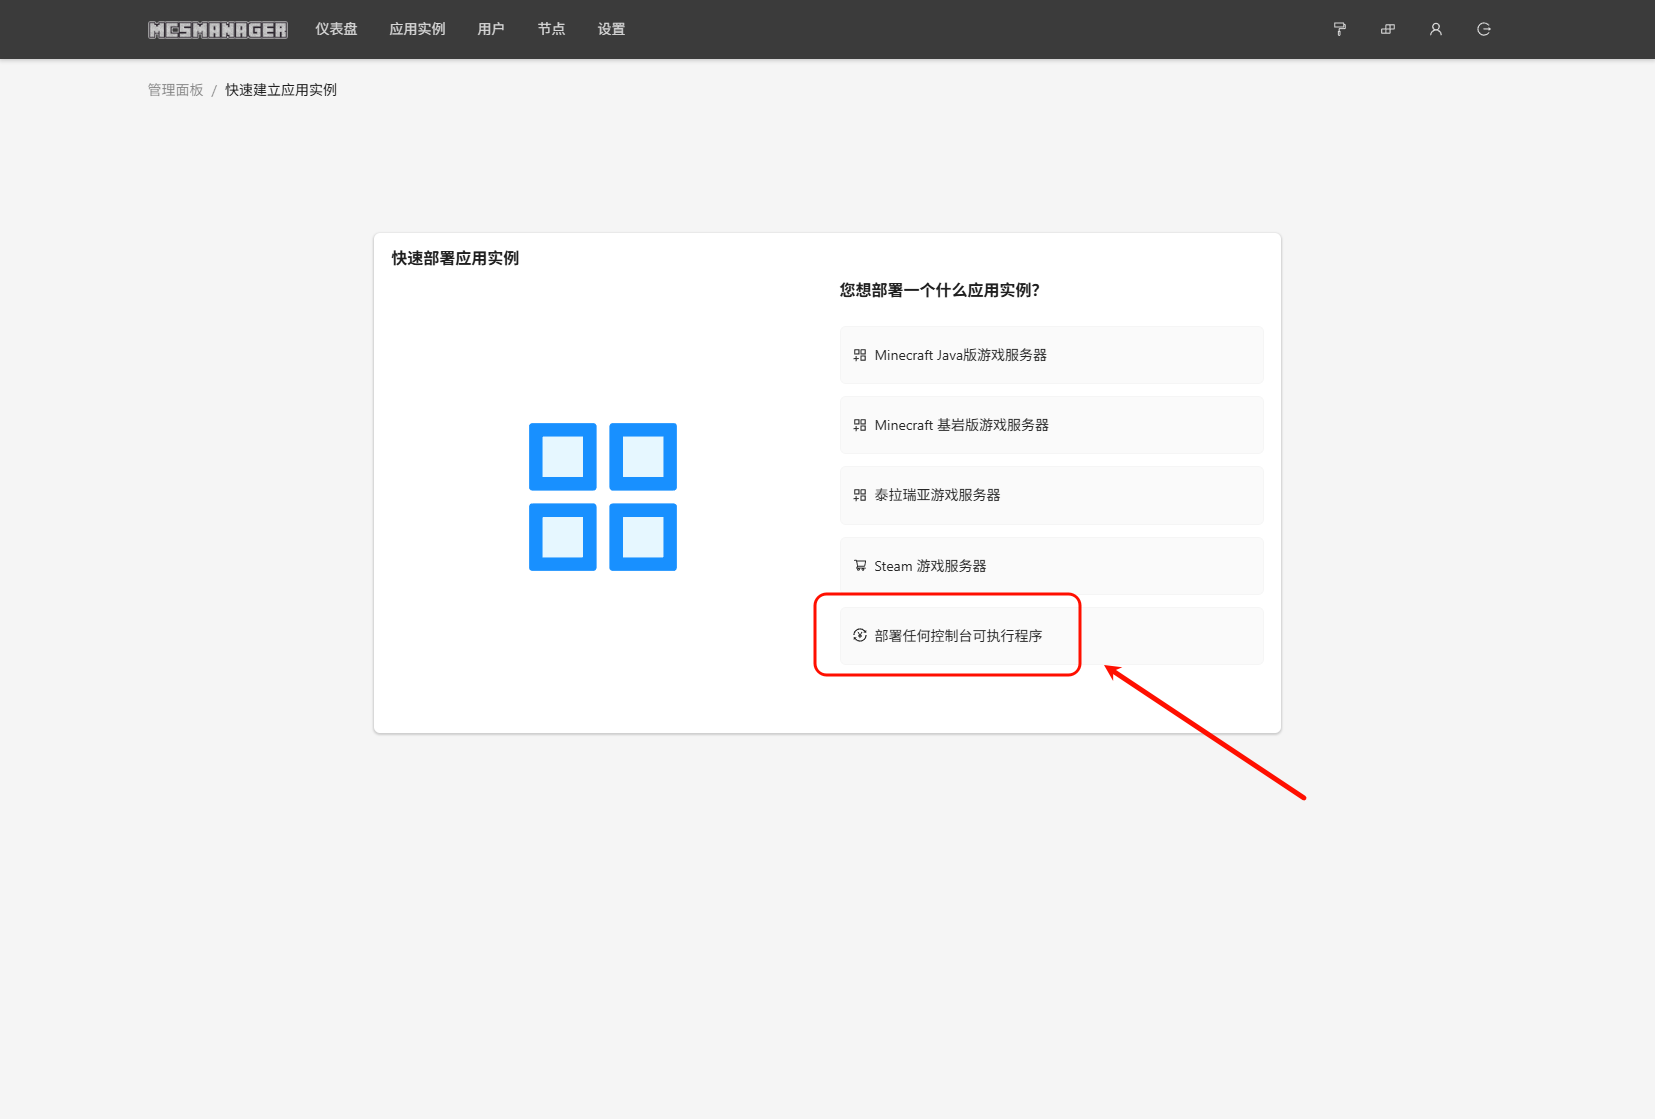The image size is (1655, 1119).
Task: Open the user profile icon
Action: 1435,29
